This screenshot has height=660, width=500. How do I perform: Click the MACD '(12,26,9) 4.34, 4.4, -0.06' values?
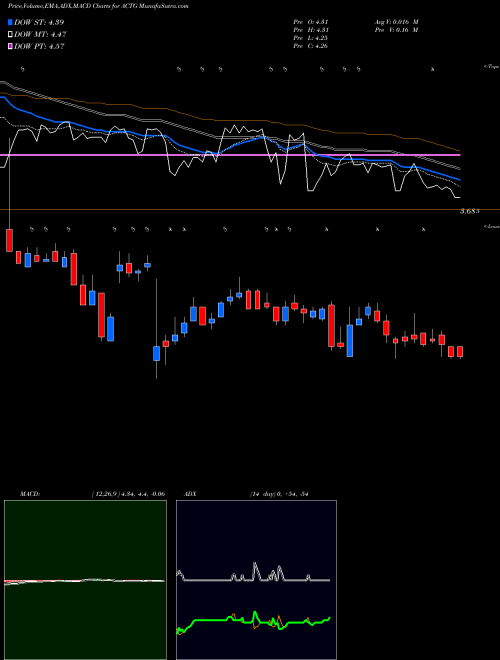point(128,494)
